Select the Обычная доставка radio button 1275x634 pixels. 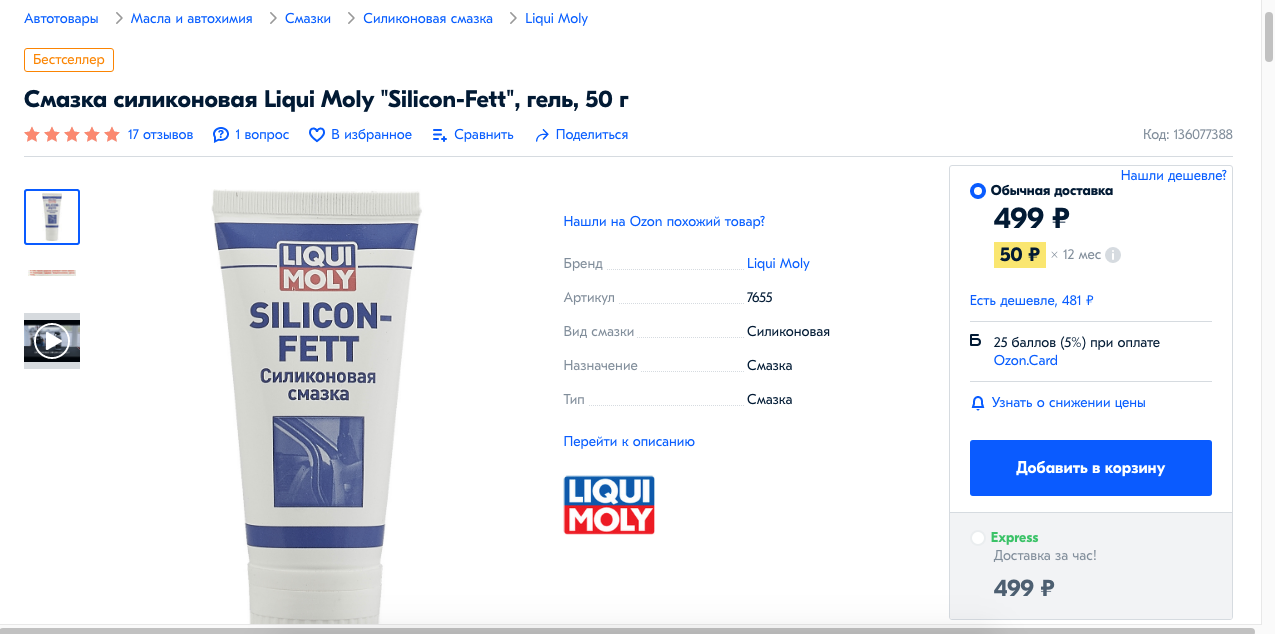[x=978, y=191]
